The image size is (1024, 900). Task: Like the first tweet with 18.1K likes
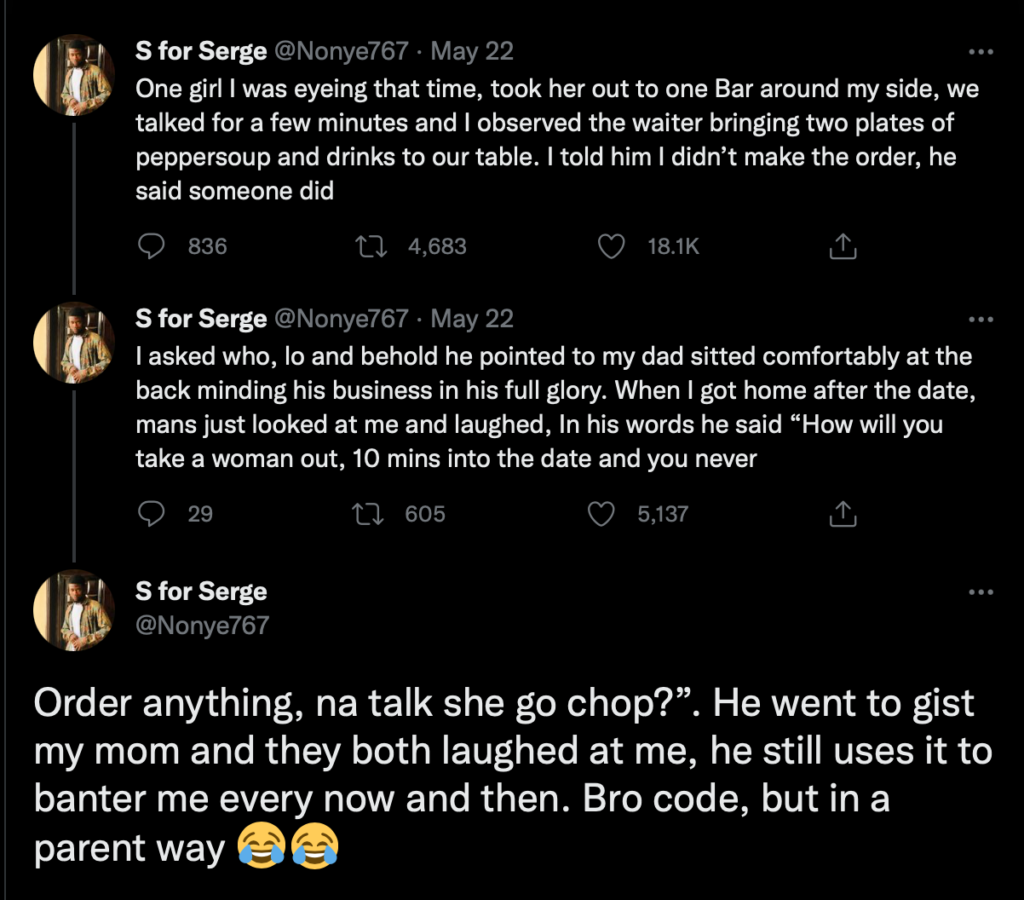(611, 246)
